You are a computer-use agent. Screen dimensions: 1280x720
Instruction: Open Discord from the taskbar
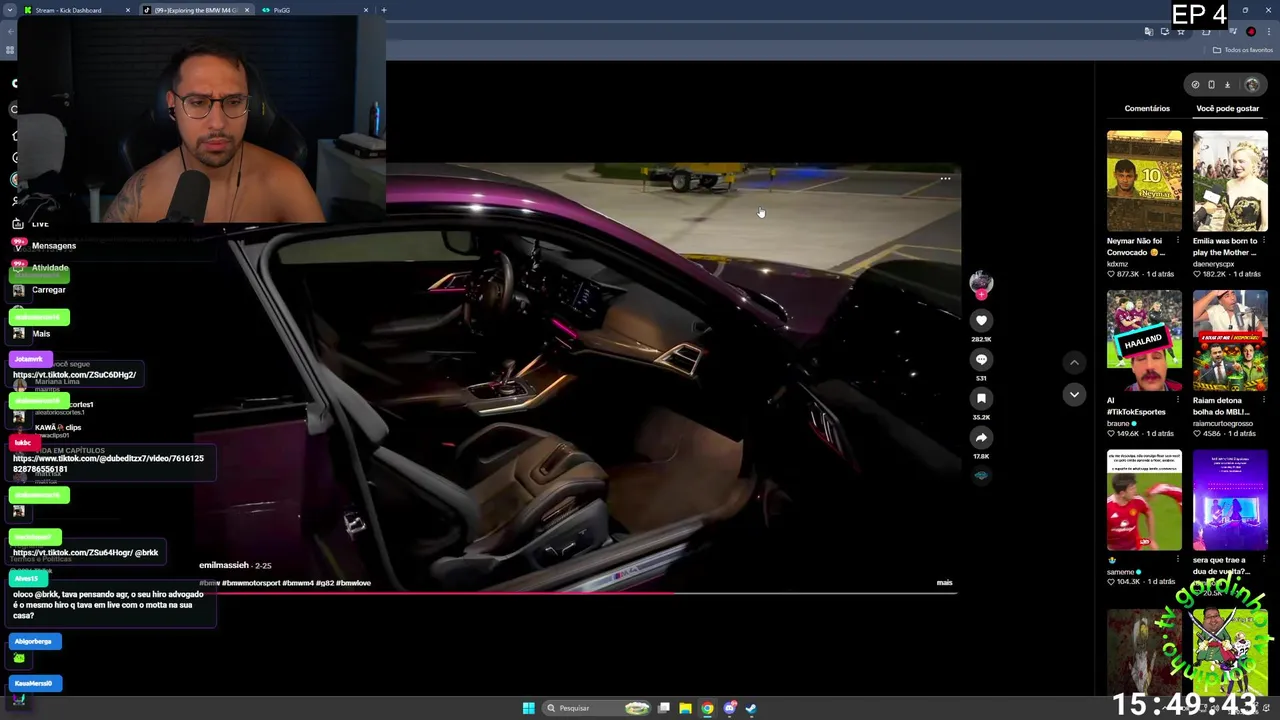coord(730,708)
